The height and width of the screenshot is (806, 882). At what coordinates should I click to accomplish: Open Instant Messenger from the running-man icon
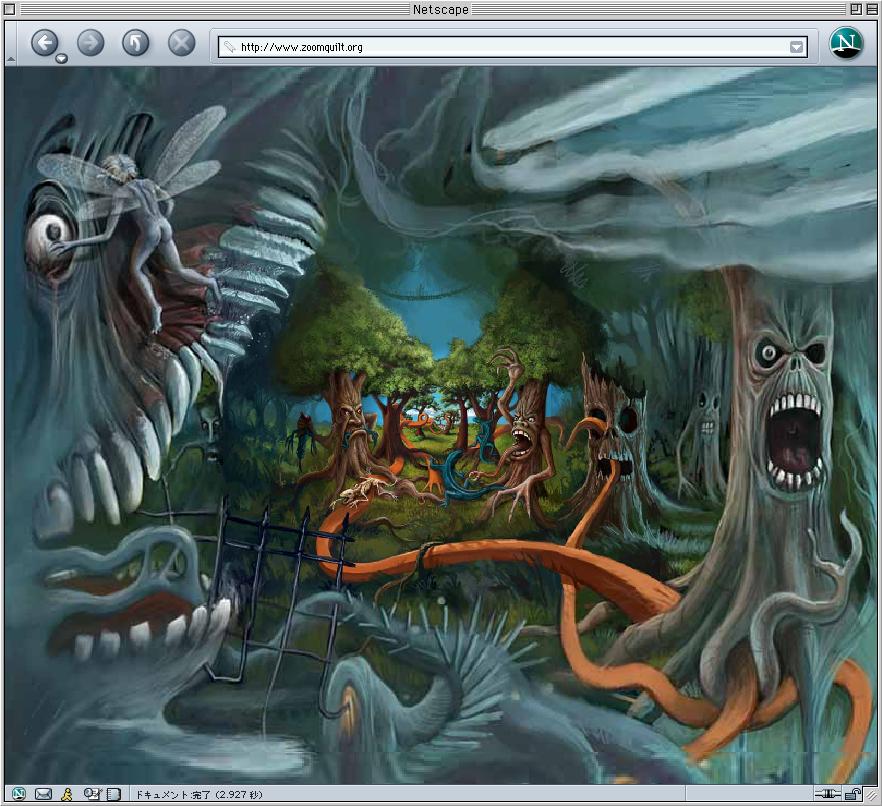click(67, 794)
